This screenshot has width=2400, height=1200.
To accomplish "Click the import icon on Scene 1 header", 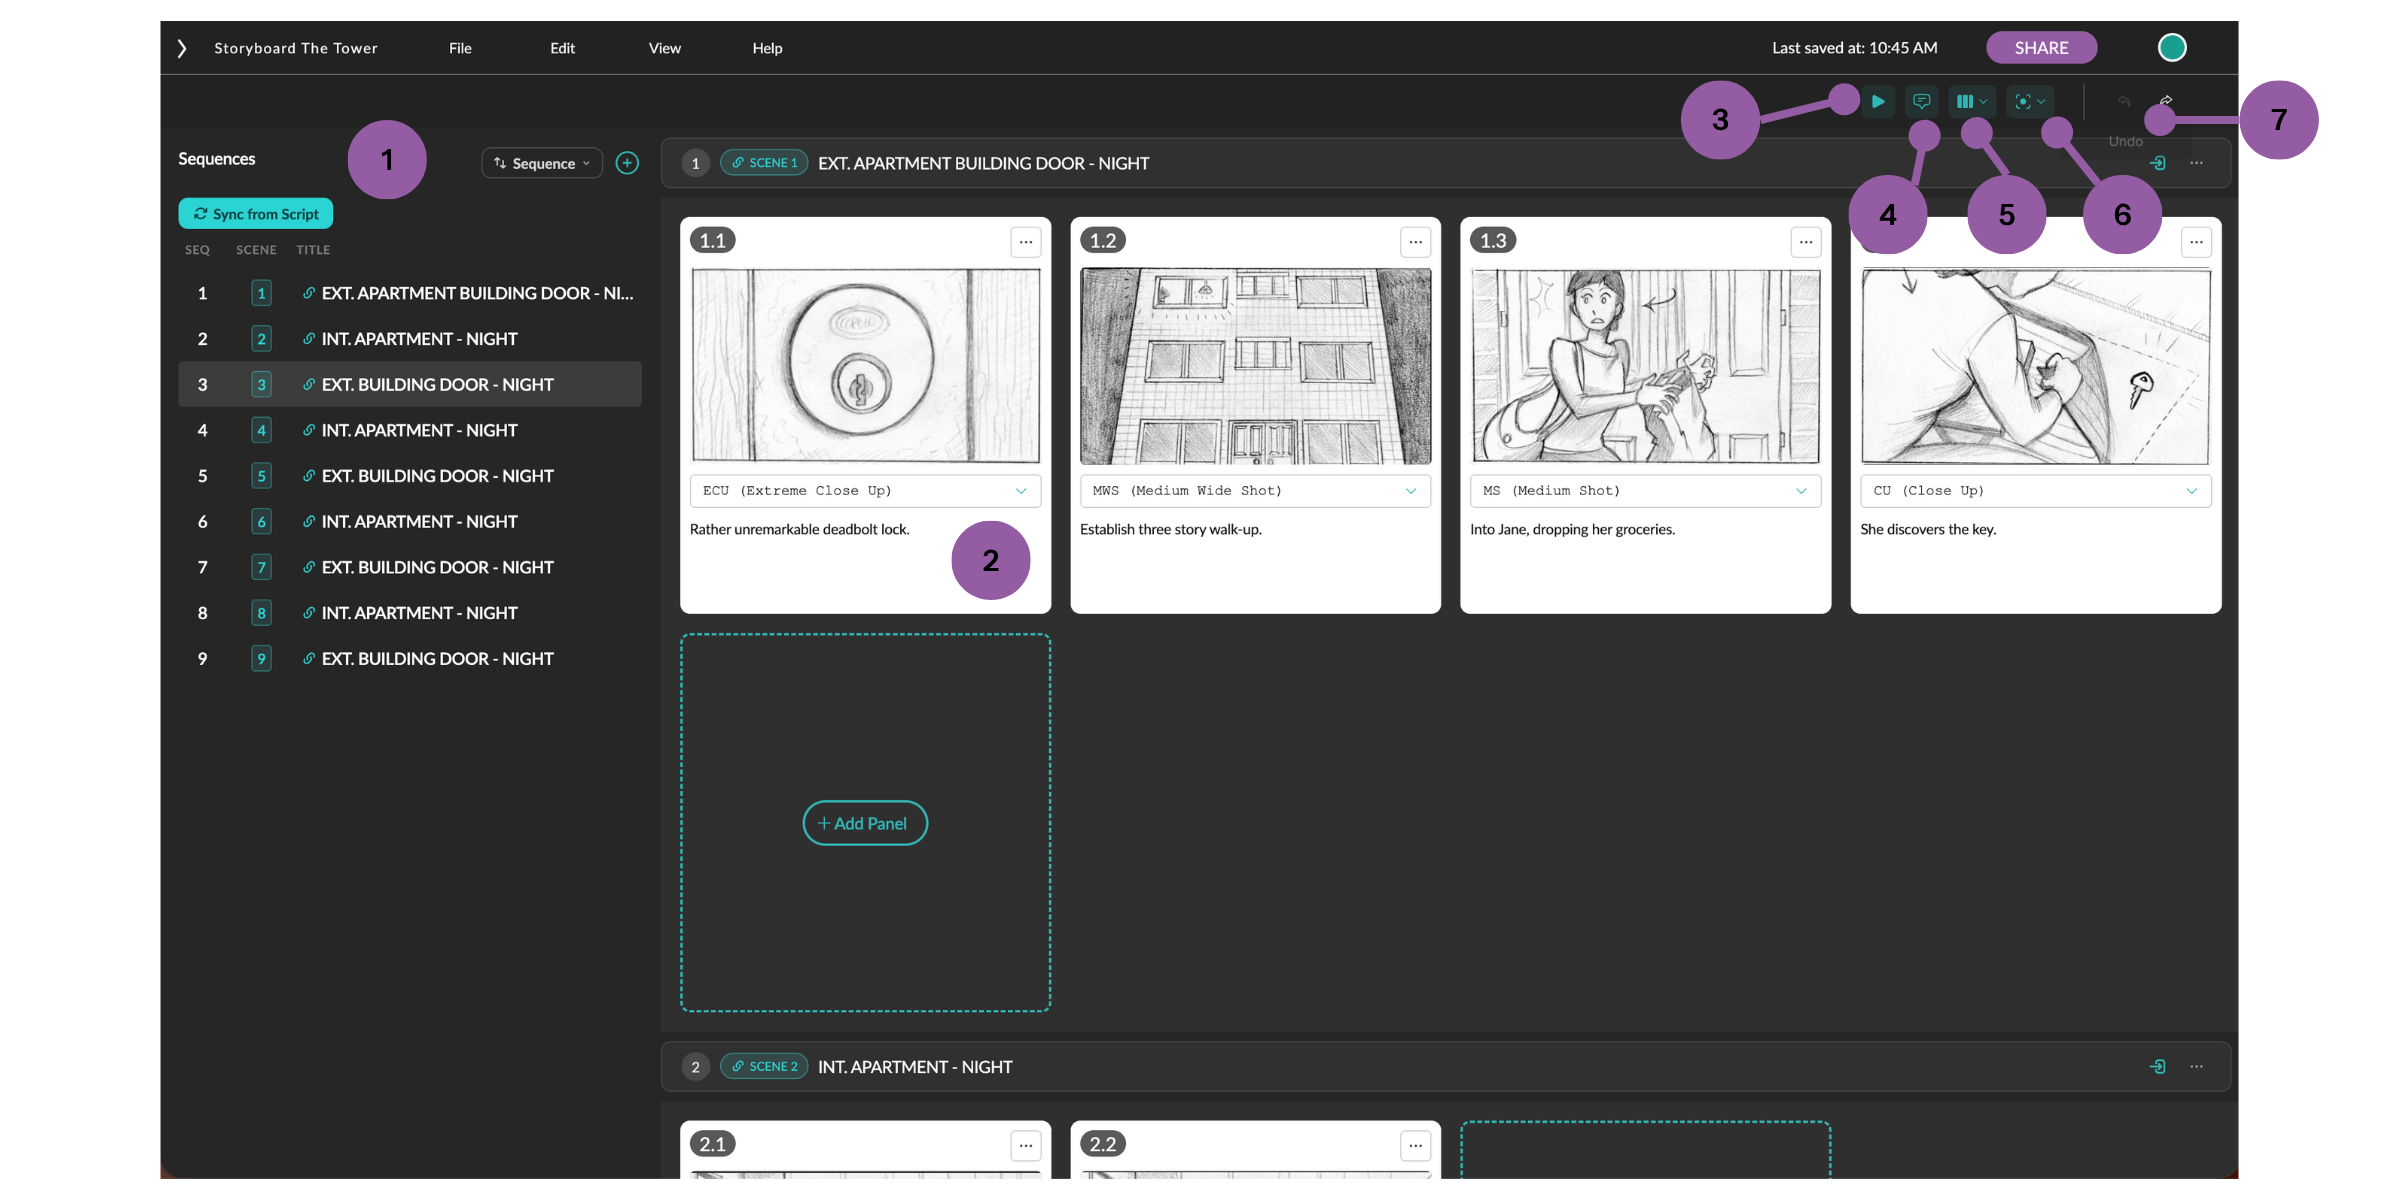I will point(2158,163).
